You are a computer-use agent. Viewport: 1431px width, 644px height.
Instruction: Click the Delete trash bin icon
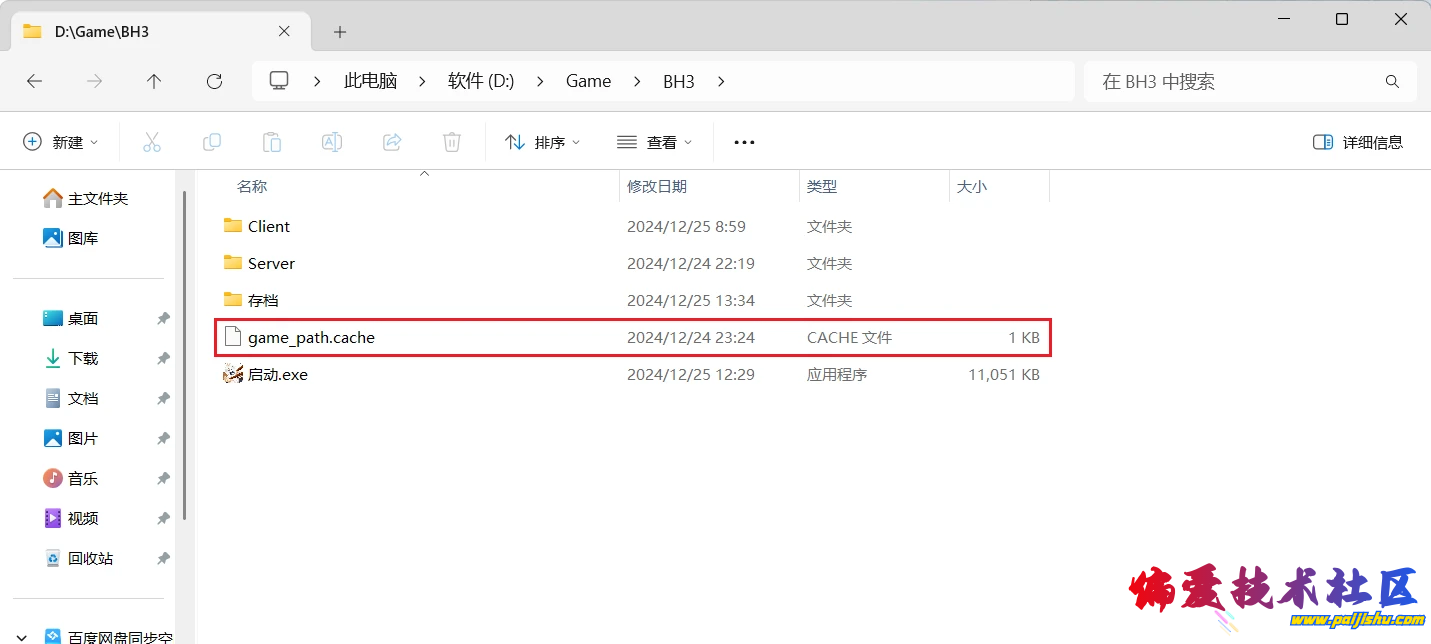tap(452, 142)
